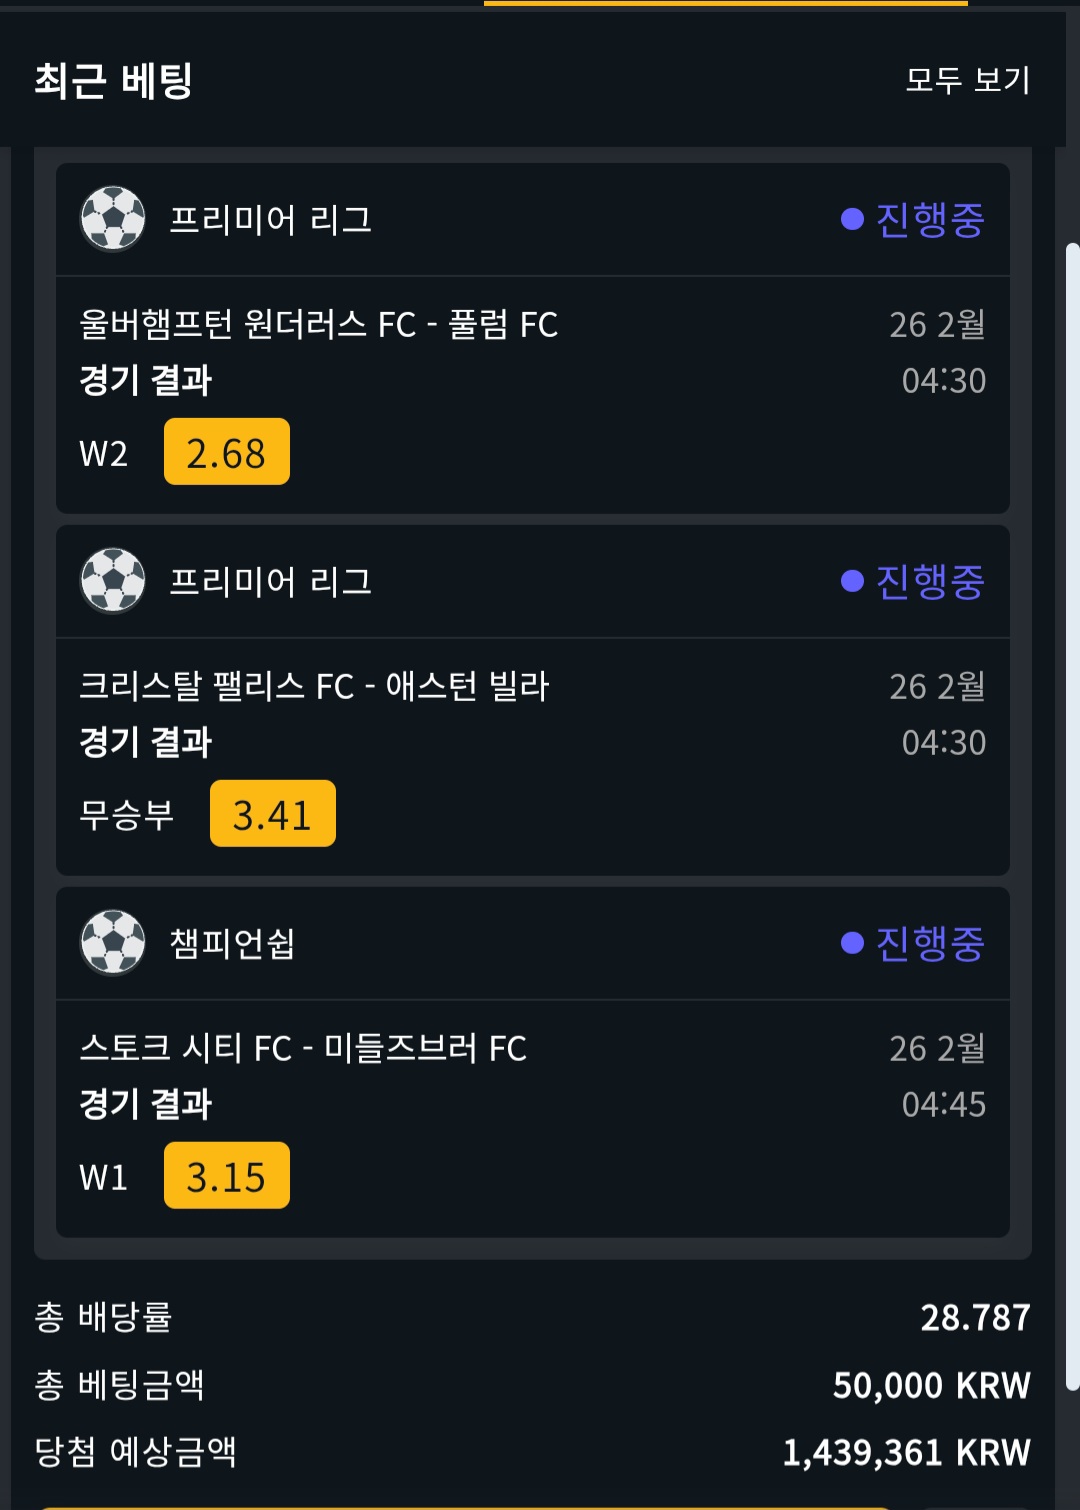Click blue status dot on 챔피언쉽 bet
The width and height of the screenshot is (1080, 1510).
click(852, 943)
